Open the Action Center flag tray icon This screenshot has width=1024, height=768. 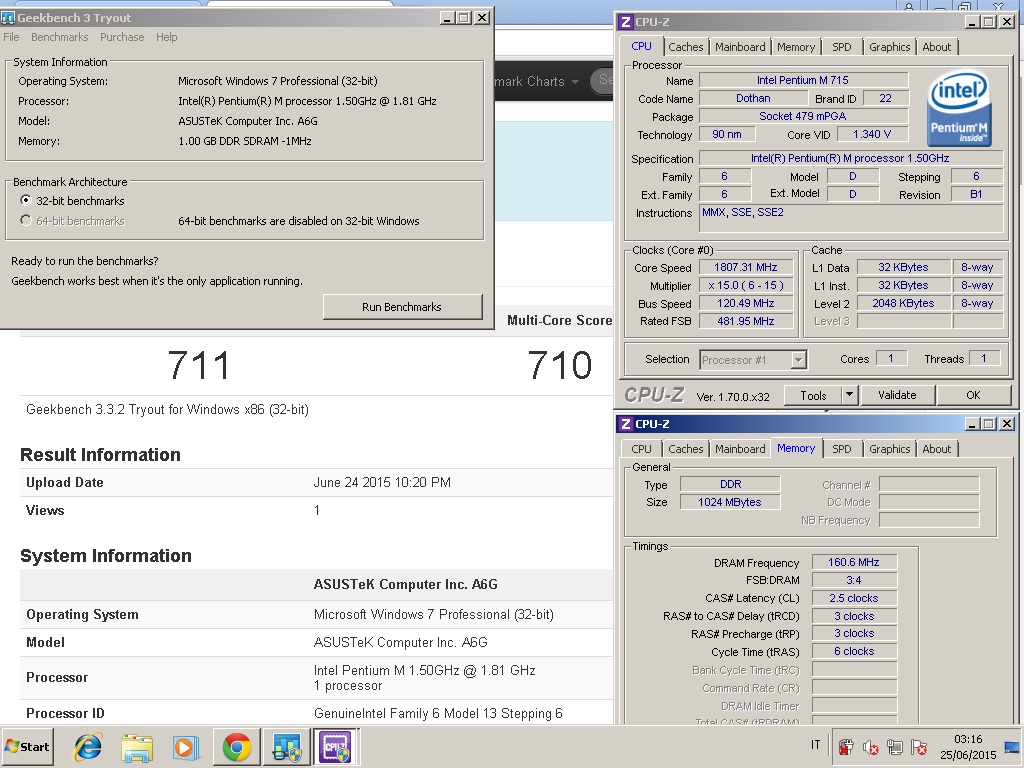(x=919, y=746)
